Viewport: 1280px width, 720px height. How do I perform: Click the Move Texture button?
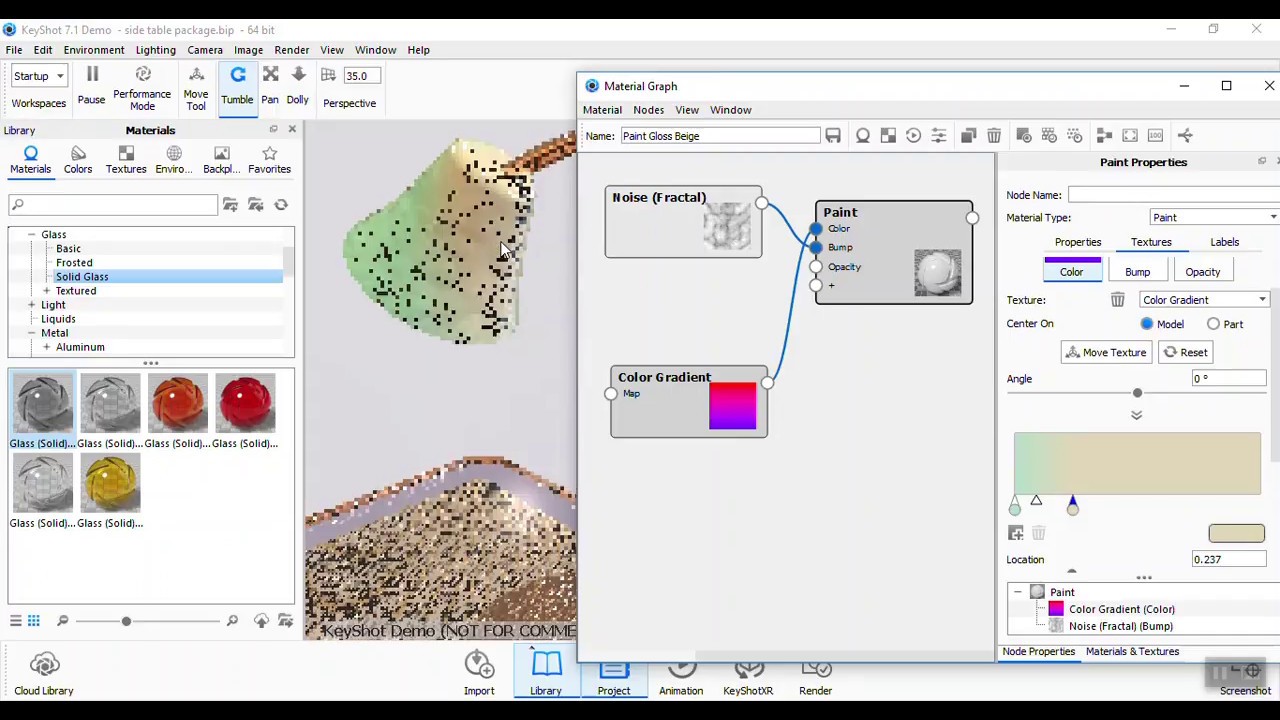1106,352
